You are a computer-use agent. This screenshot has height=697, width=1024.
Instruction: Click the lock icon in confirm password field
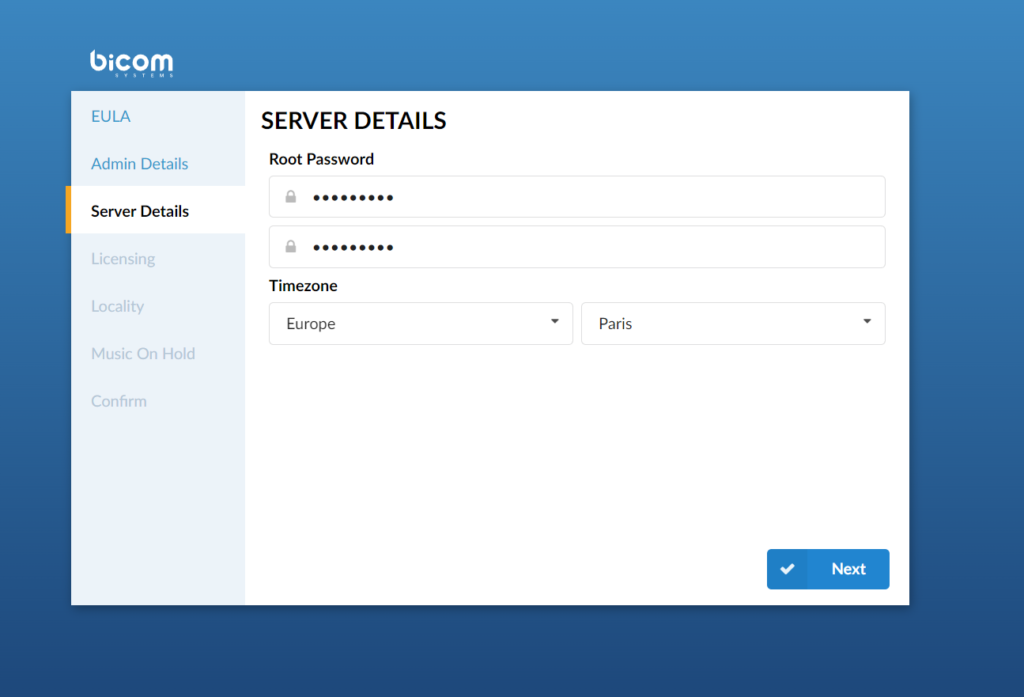coord(290,246)
